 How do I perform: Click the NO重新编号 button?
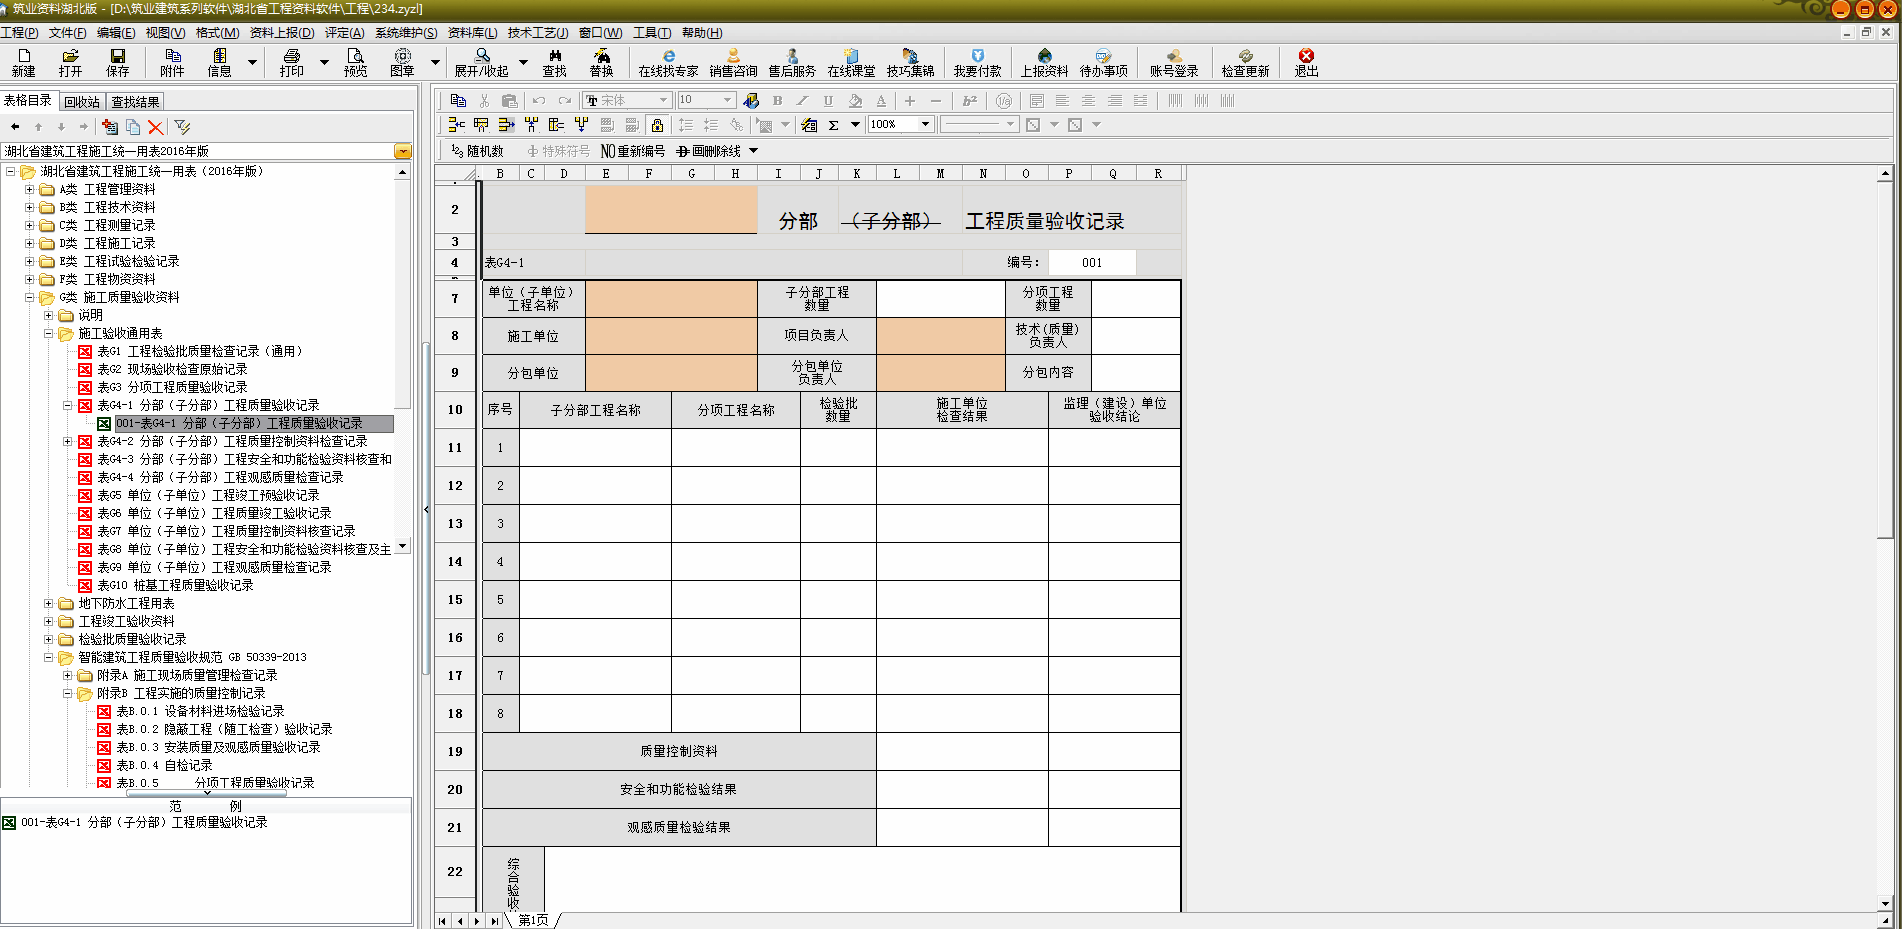632,151
